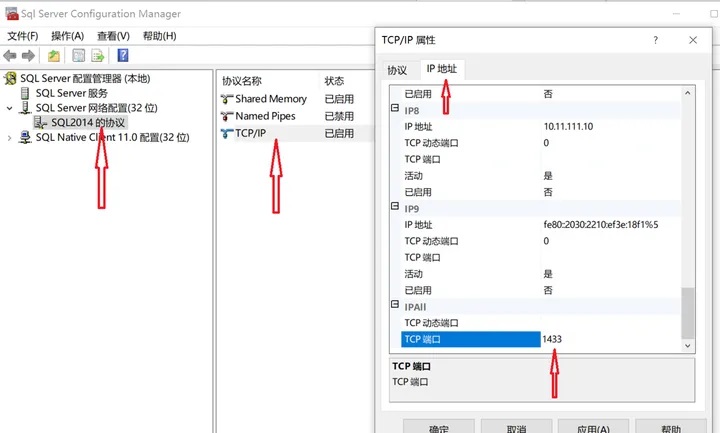
Task: Close the TCP/IP 属性 dialog
Action: click(693, 40)
